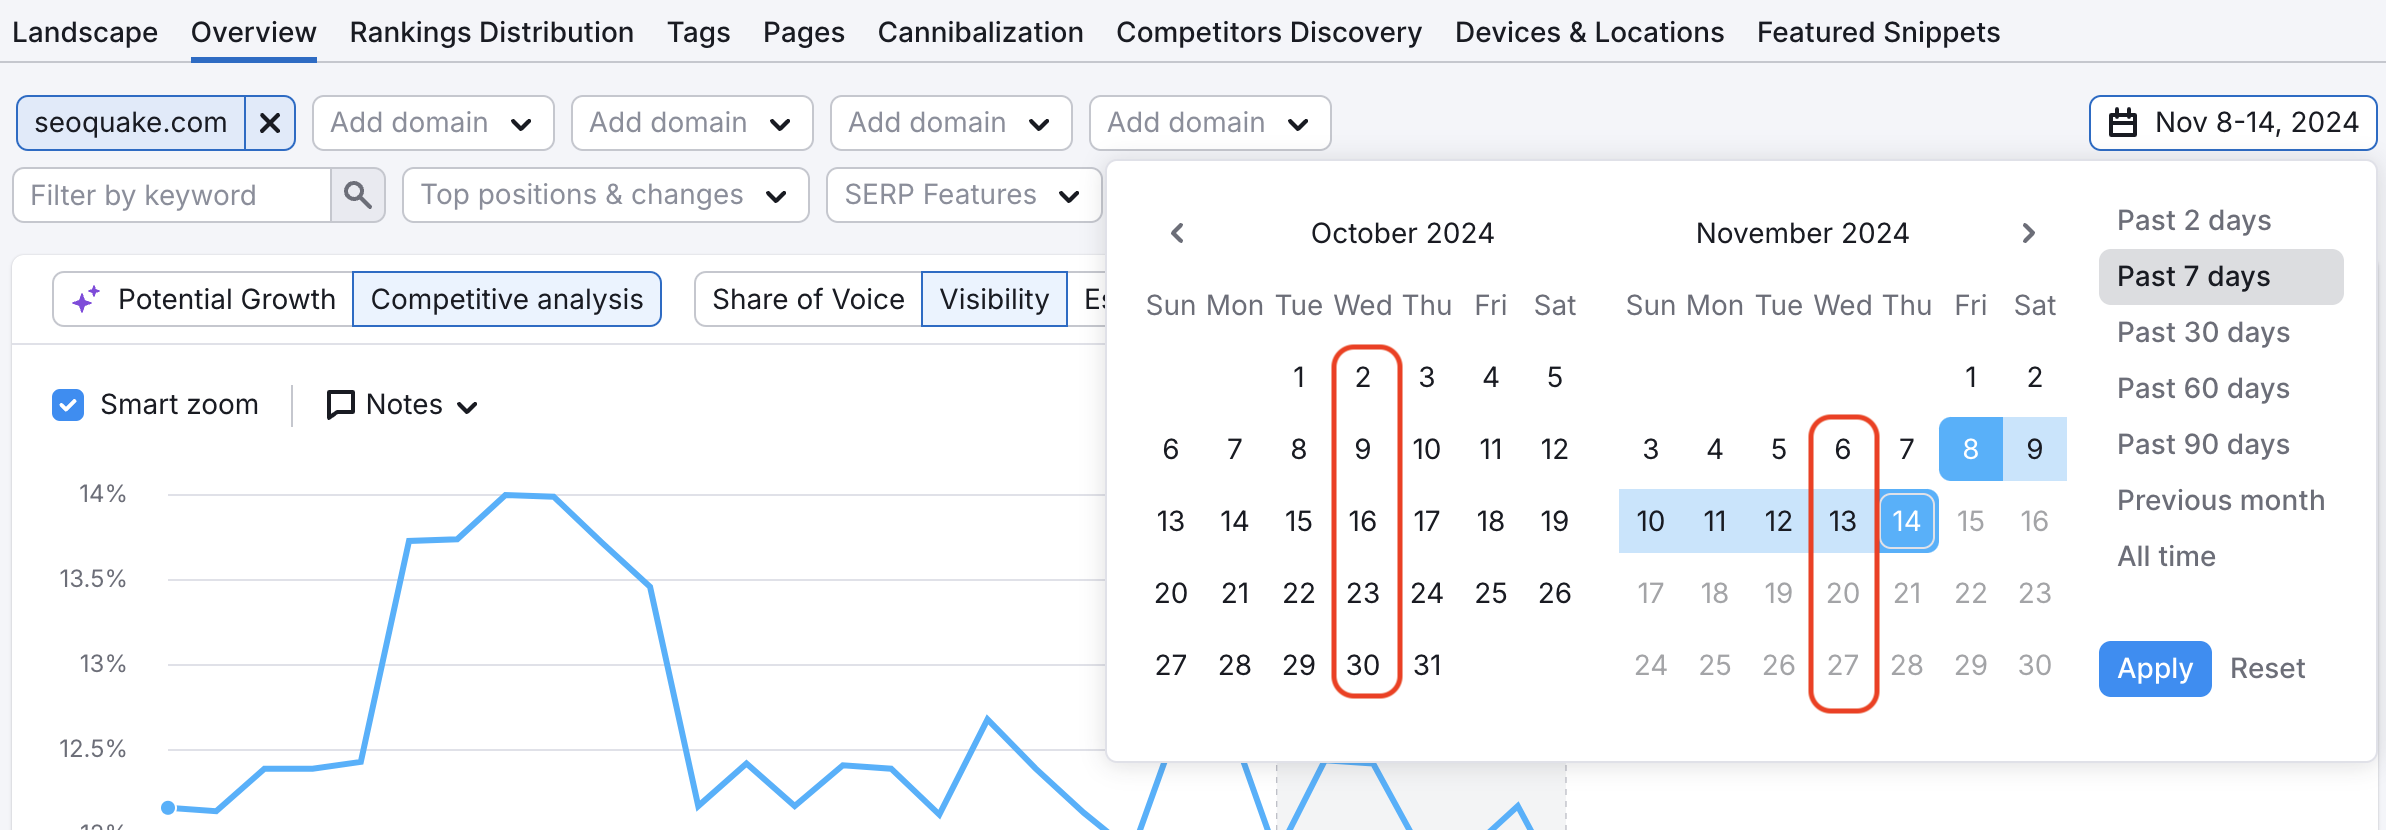Go to next month with the right arrow
Image resolution: width=2386 pixels, height=830 pixels.
coord(2028,232)
